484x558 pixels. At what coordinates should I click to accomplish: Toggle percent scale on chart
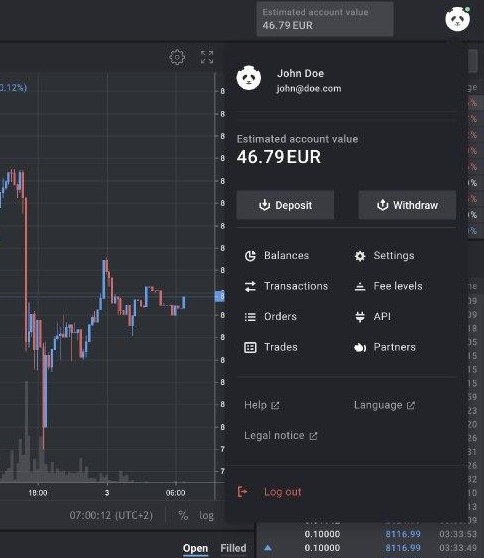click(x=183, y=515)
